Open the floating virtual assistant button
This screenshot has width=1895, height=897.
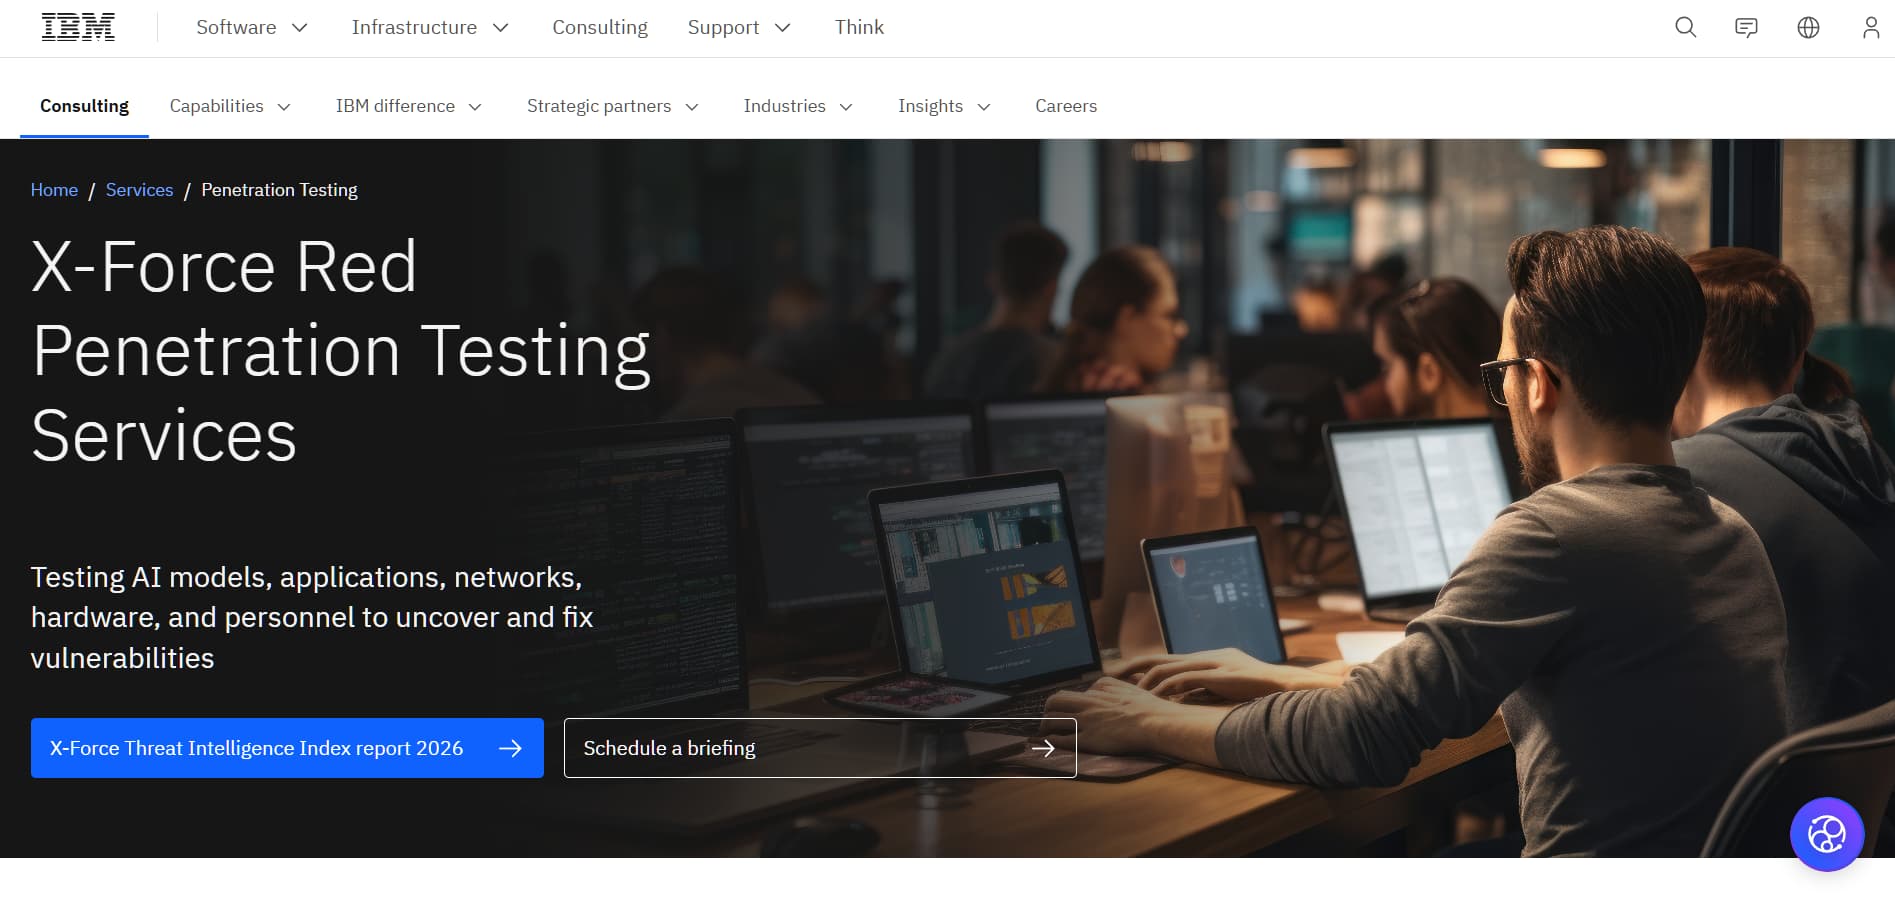click(x=1826, y=834)
